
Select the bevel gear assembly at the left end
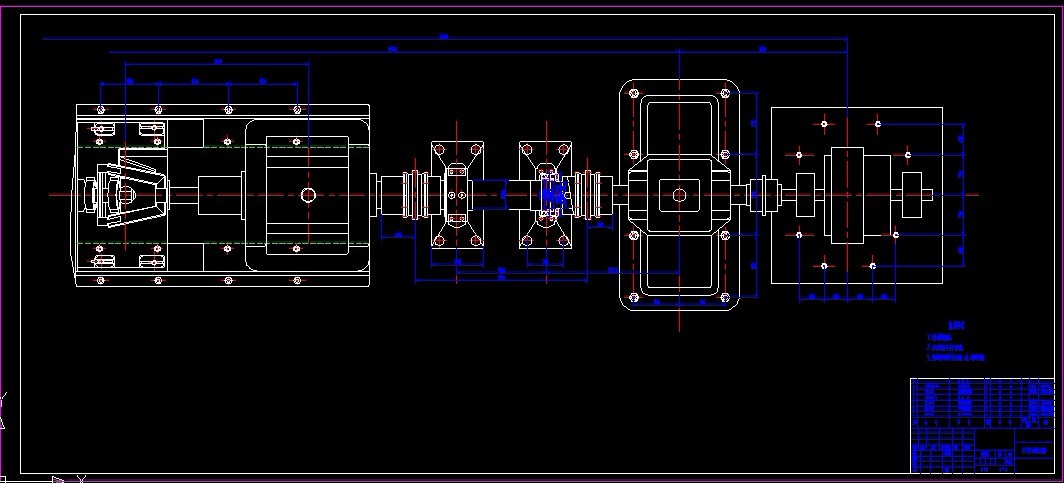[x=124, y=195]
